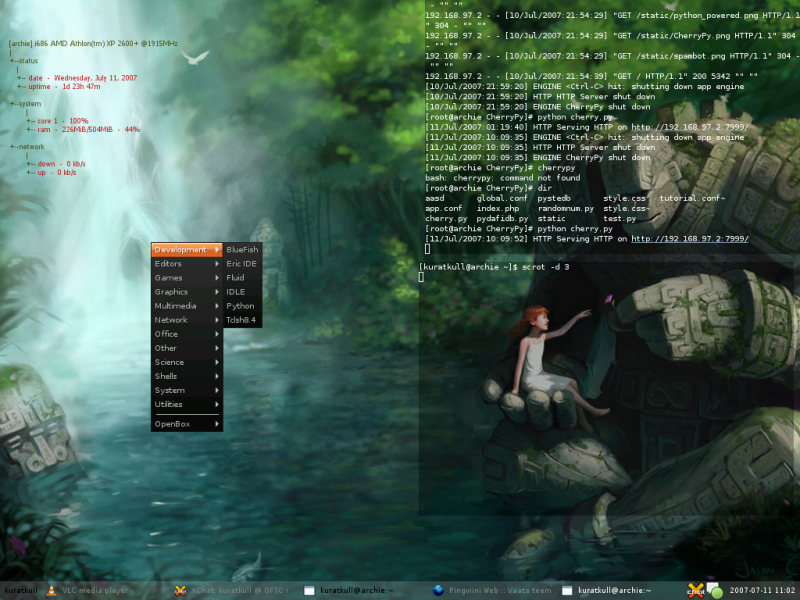
Task: Expand the Network submenu arrow
Action: click(217, 320)
